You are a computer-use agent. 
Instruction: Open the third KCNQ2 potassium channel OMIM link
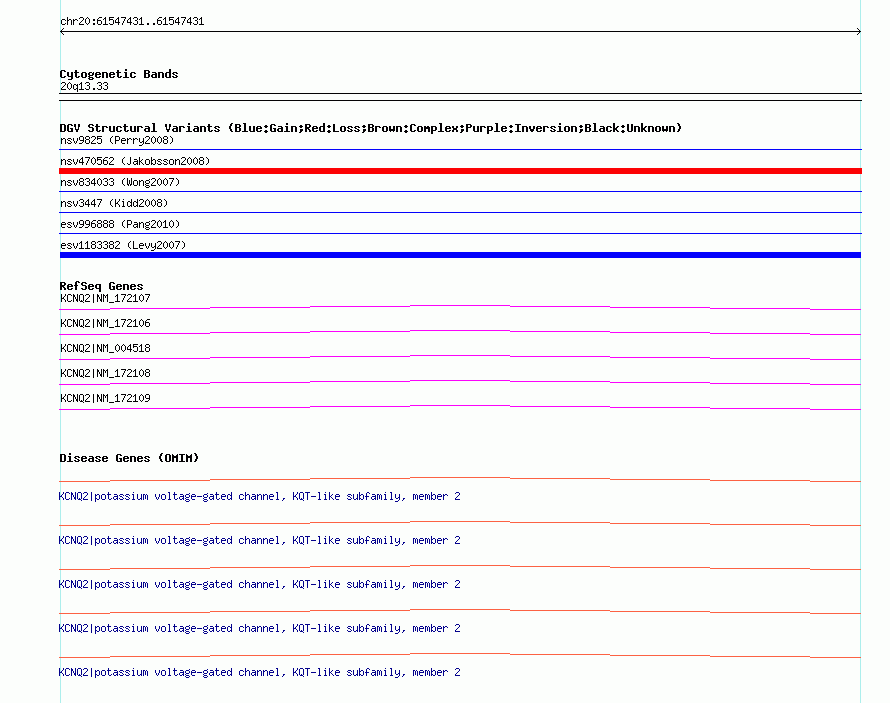pyautogui.click(x=259, y=584)
